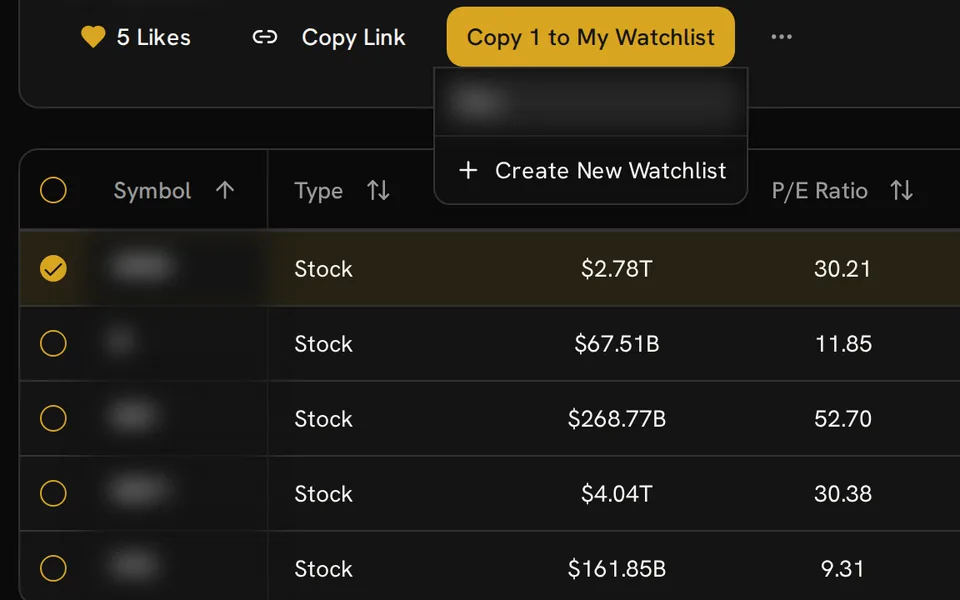Click the 9.31 P/E ratio value
This screenshot has width=960, height=600.
click(x=842, y=569)
